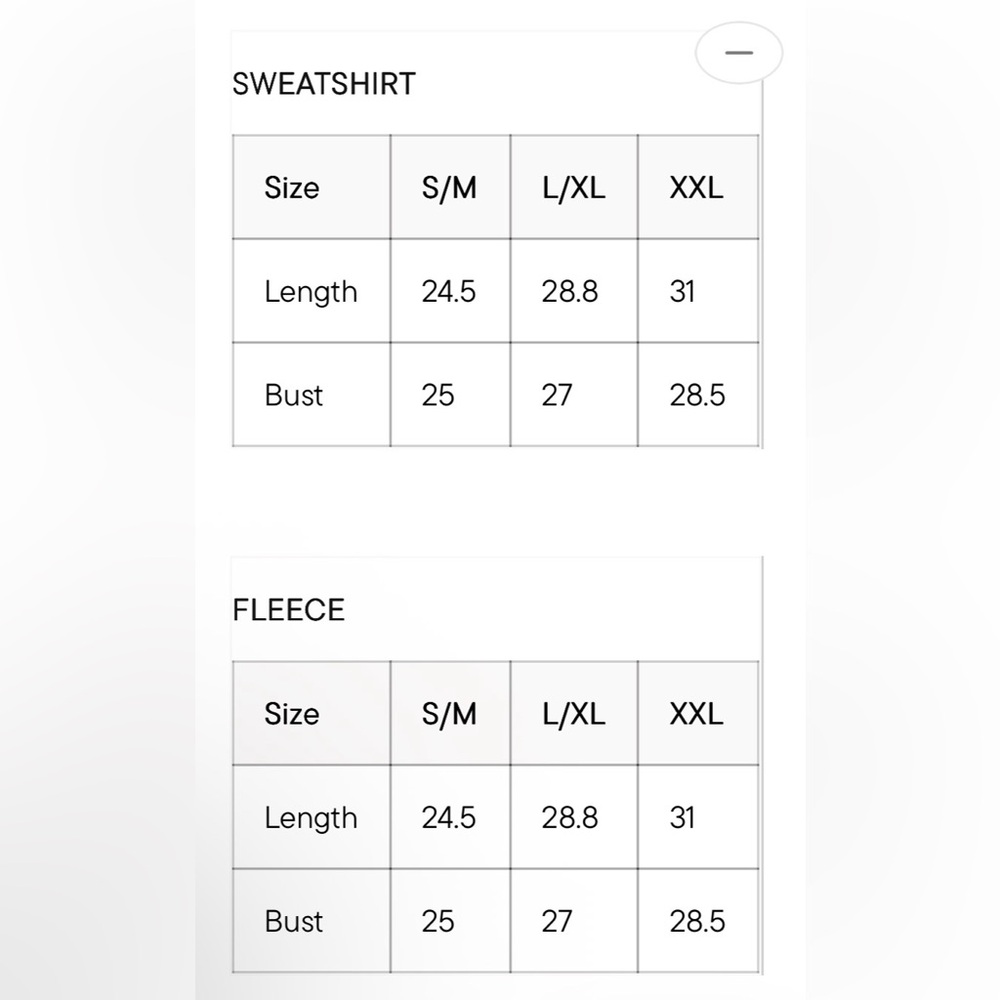Select the FLEECE section heading
Image resolution: width=1000 pixels, height=1000 pixels.
288,610
